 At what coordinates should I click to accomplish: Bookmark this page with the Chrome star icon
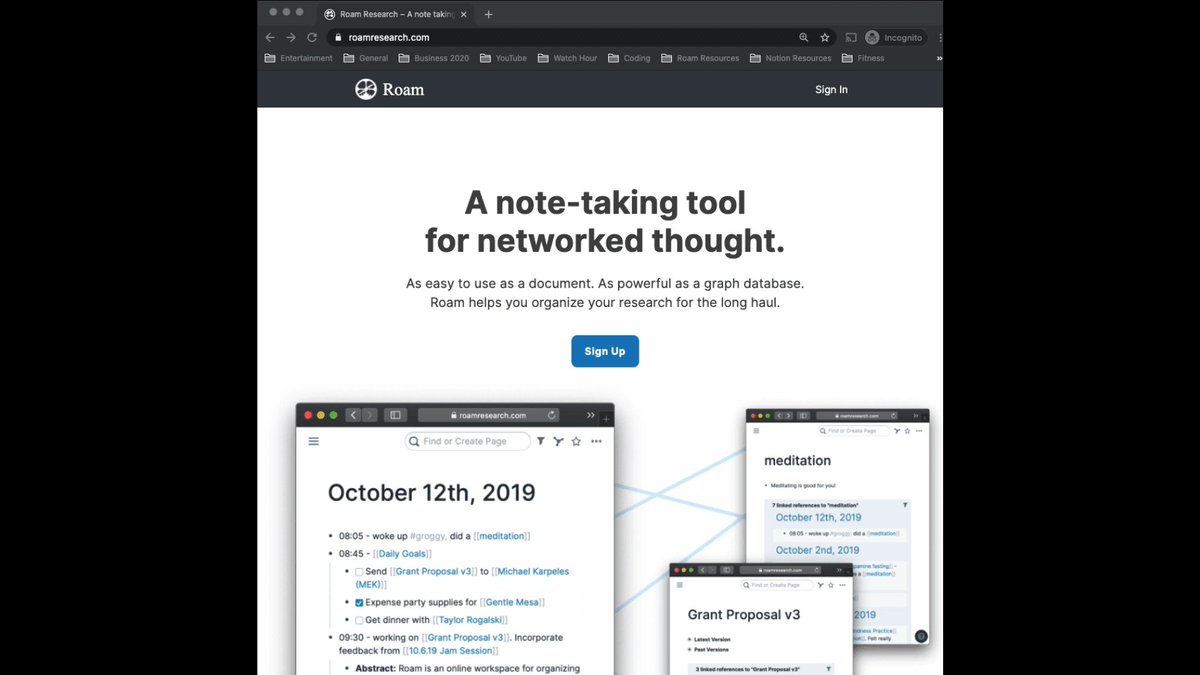[x=825, y=37]
